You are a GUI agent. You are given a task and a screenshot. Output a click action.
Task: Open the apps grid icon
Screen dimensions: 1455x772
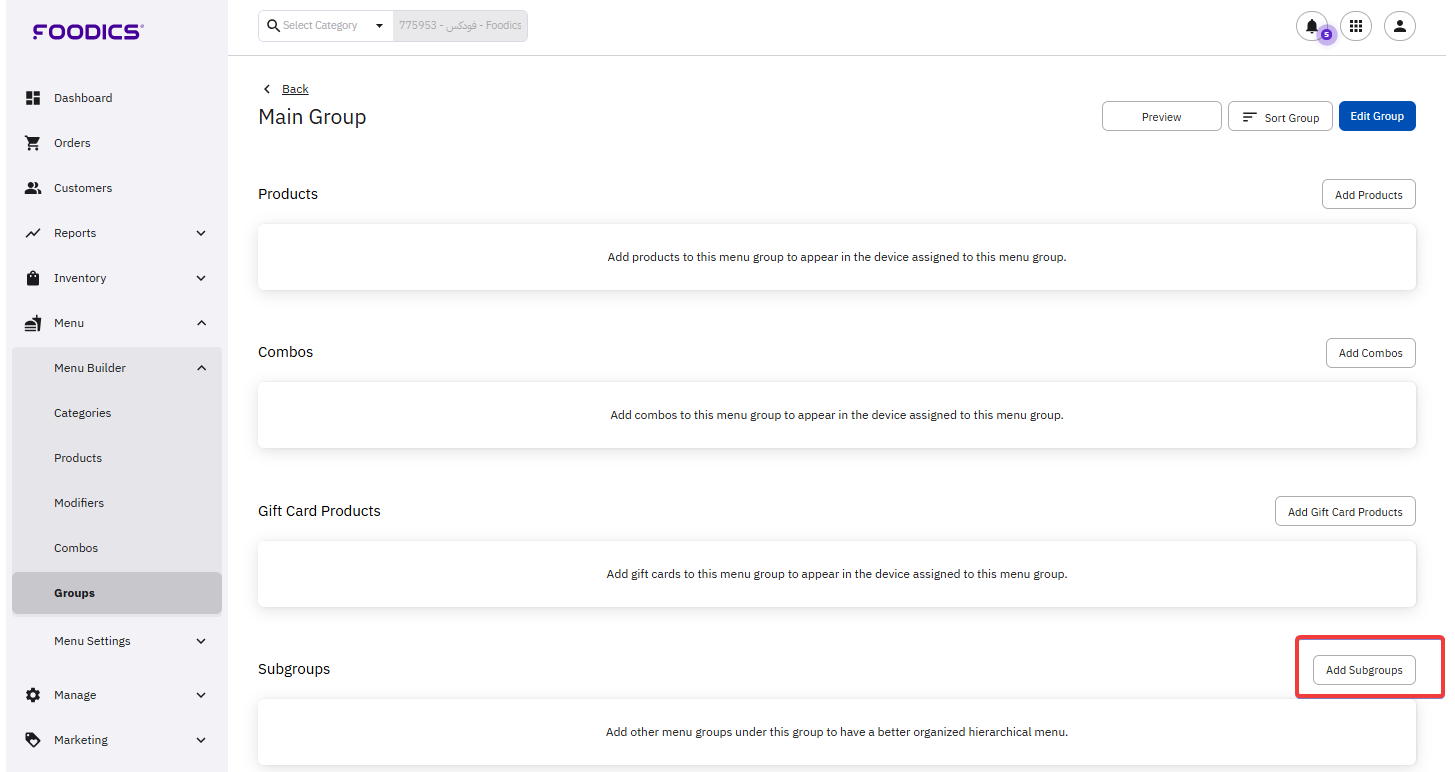(x=1356, y=27)
